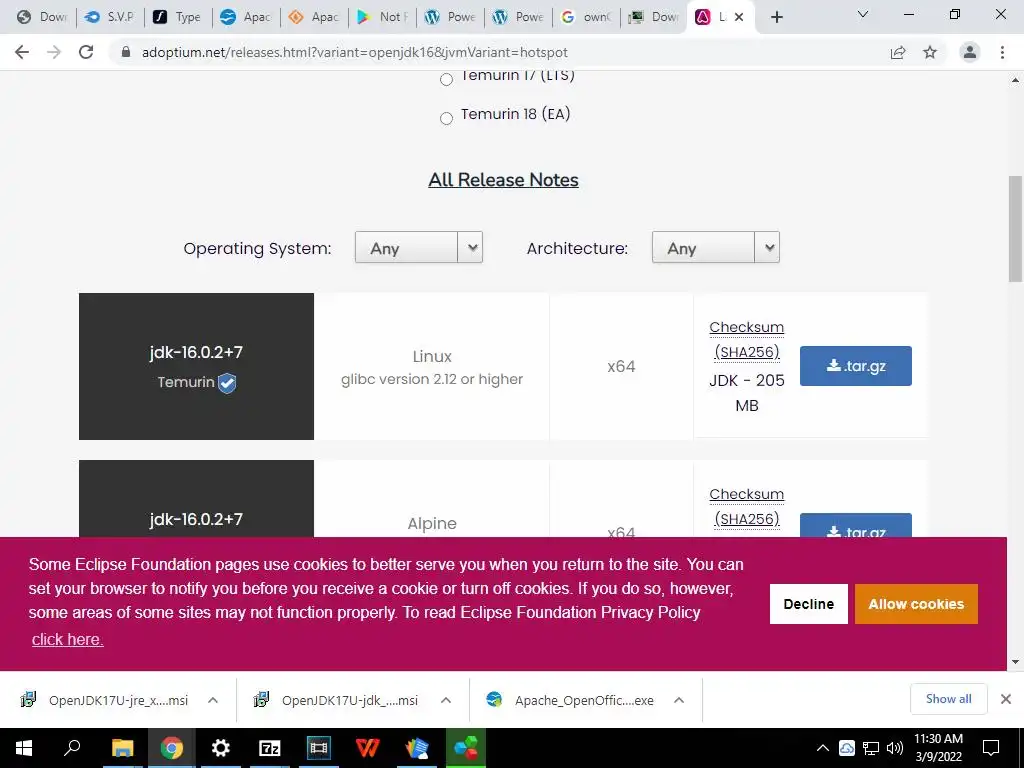Switch to the S.V.P tab
Screen dimensions: 1024x768
pyautogui.click(x=109, y=17)
